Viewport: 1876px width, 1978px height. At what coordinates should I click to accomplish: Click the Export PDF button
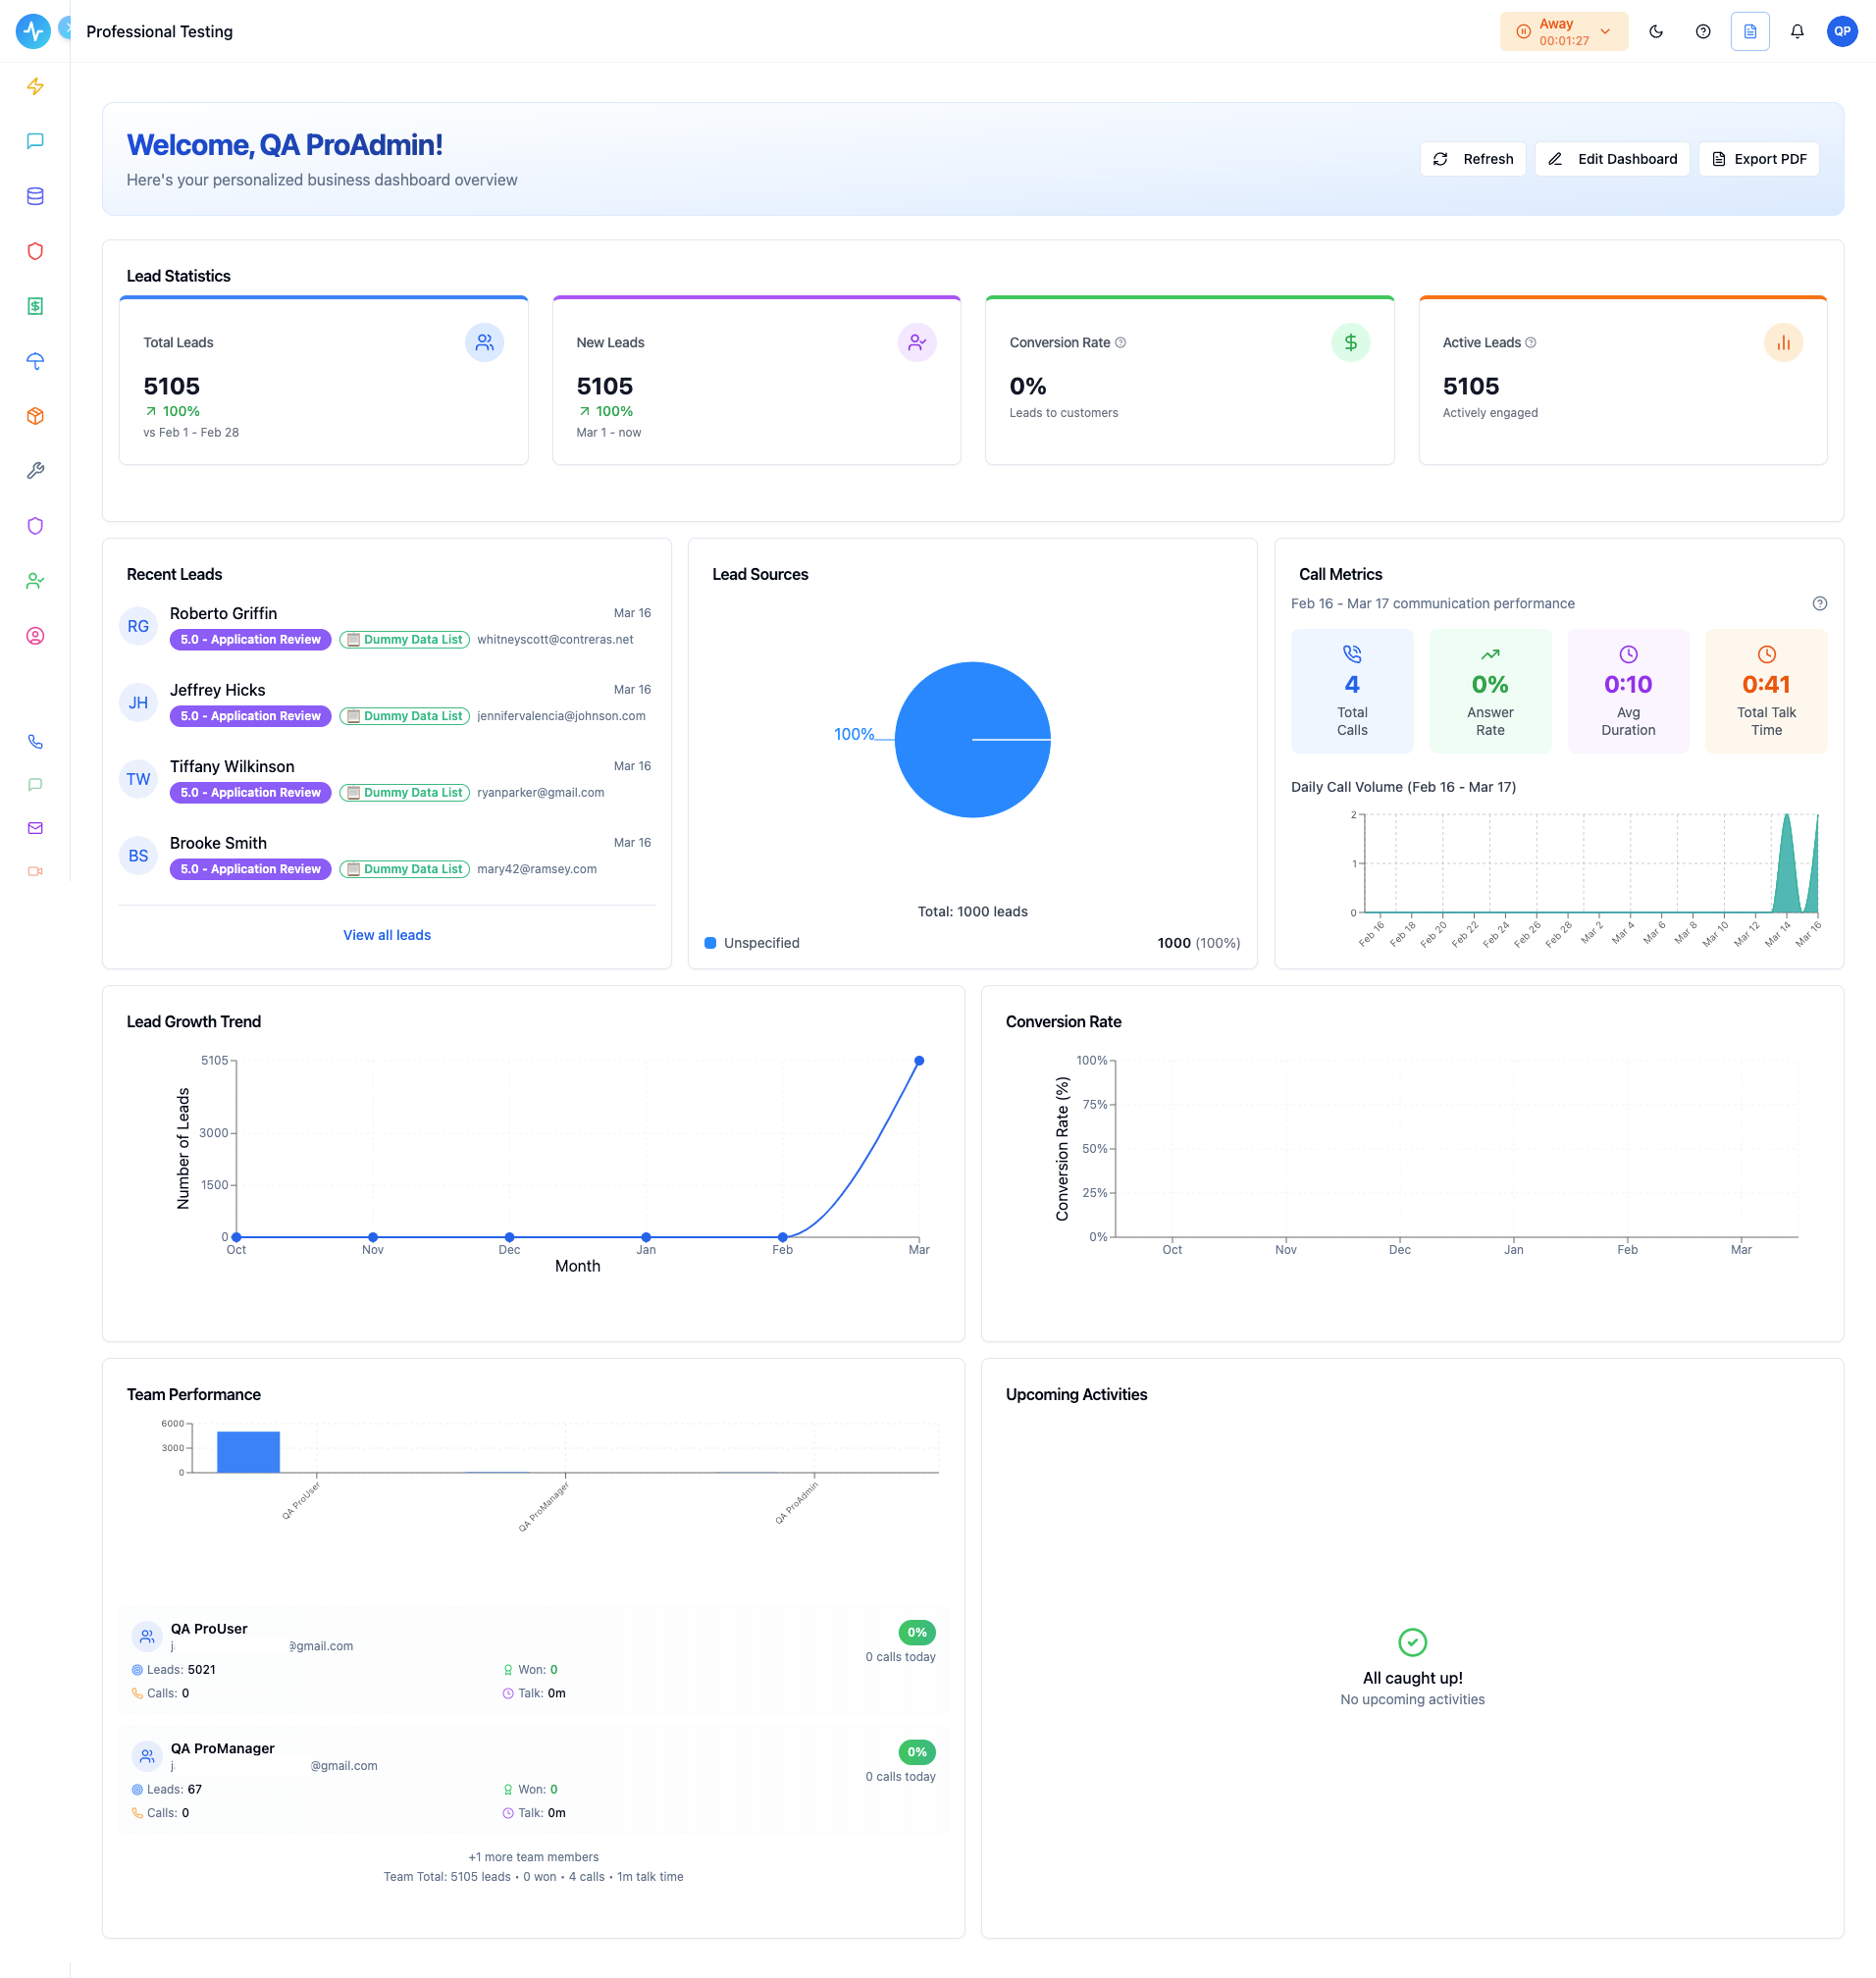point(1758,159)
